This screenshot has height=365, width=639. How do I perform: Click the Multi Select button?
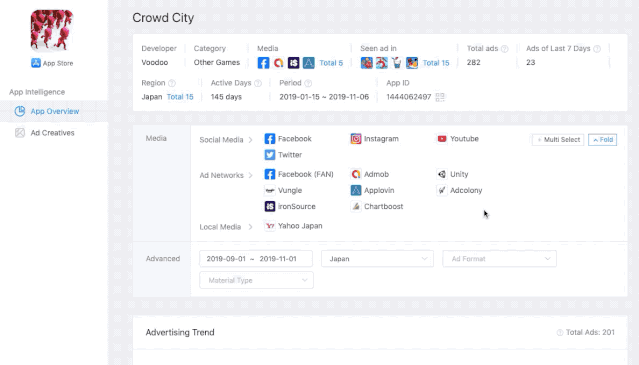tap(558, 140)
